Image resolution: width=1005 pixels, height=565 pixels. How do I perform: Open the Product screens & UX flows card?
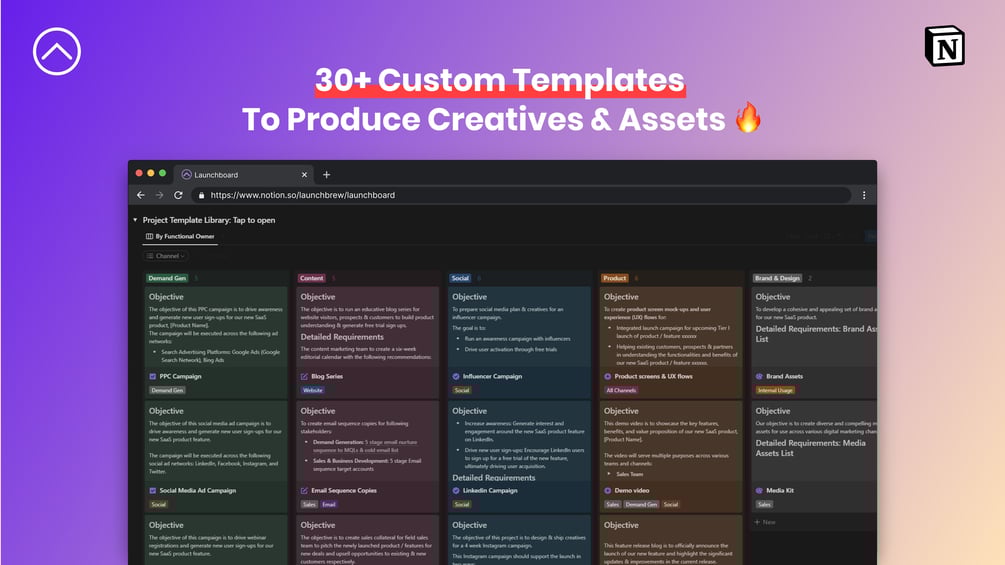[x=653, y=377]
